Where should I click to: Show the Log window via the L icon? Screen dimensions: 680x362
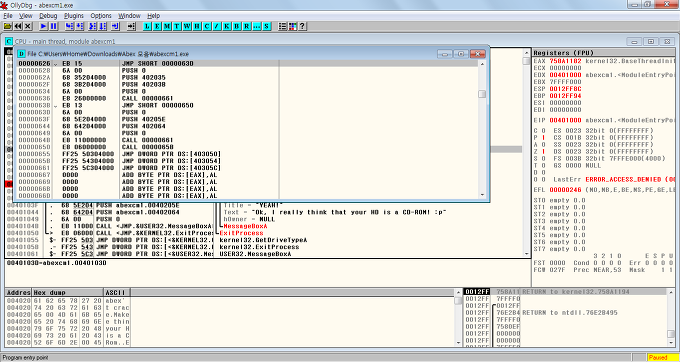pyautogui.click(x=147, y=26)
